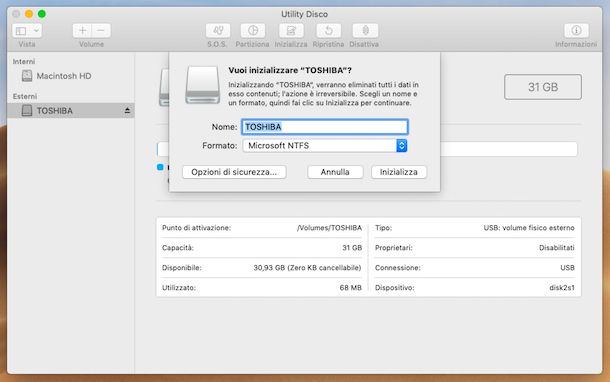Open the Formato Microsoft NTFS dropdown

coord(325,146)
